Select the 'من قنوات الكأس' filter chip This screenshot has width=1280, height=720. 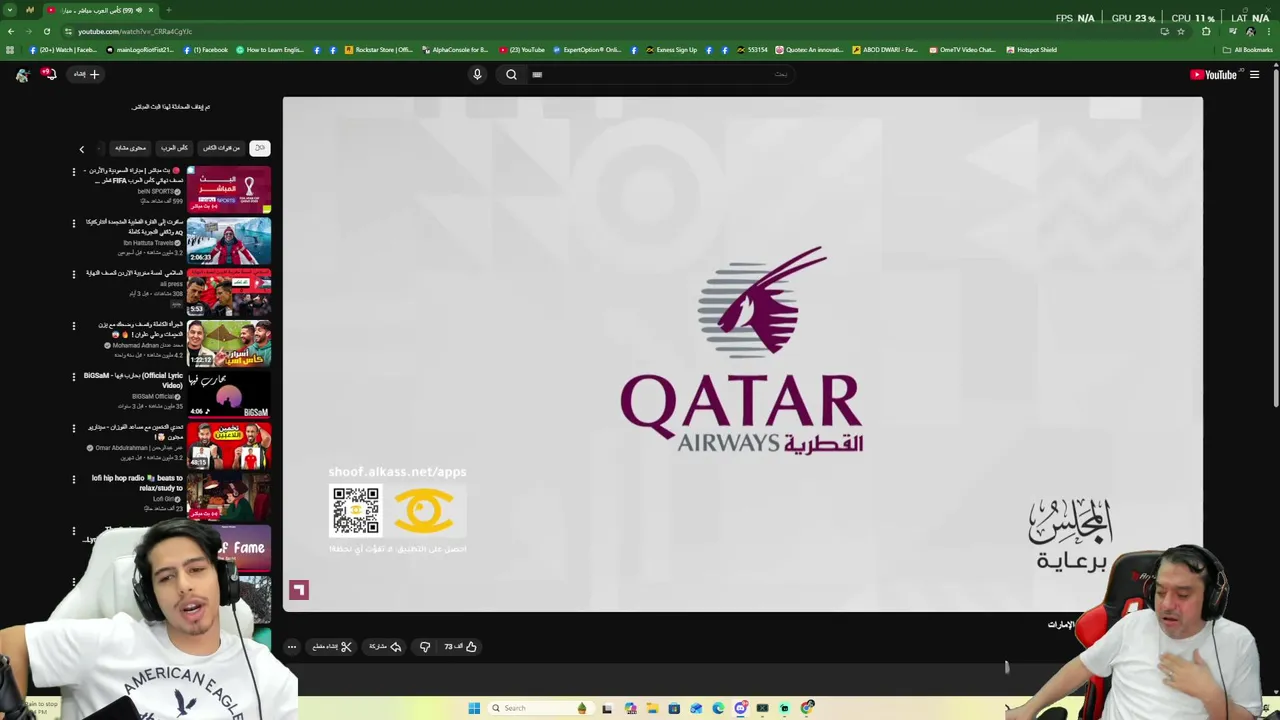[x=222, y=148]
